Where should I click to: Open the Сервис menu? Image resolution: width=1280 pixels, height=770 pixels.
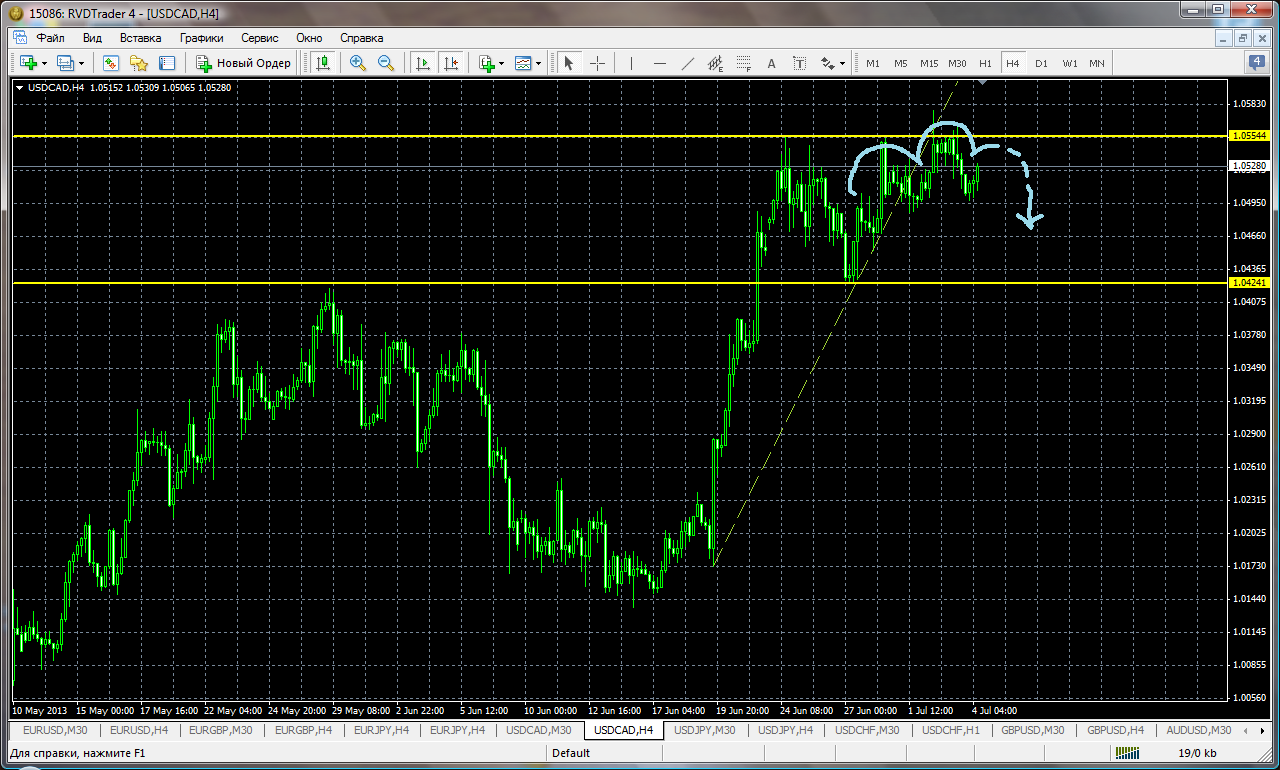(x=260, y=38)
